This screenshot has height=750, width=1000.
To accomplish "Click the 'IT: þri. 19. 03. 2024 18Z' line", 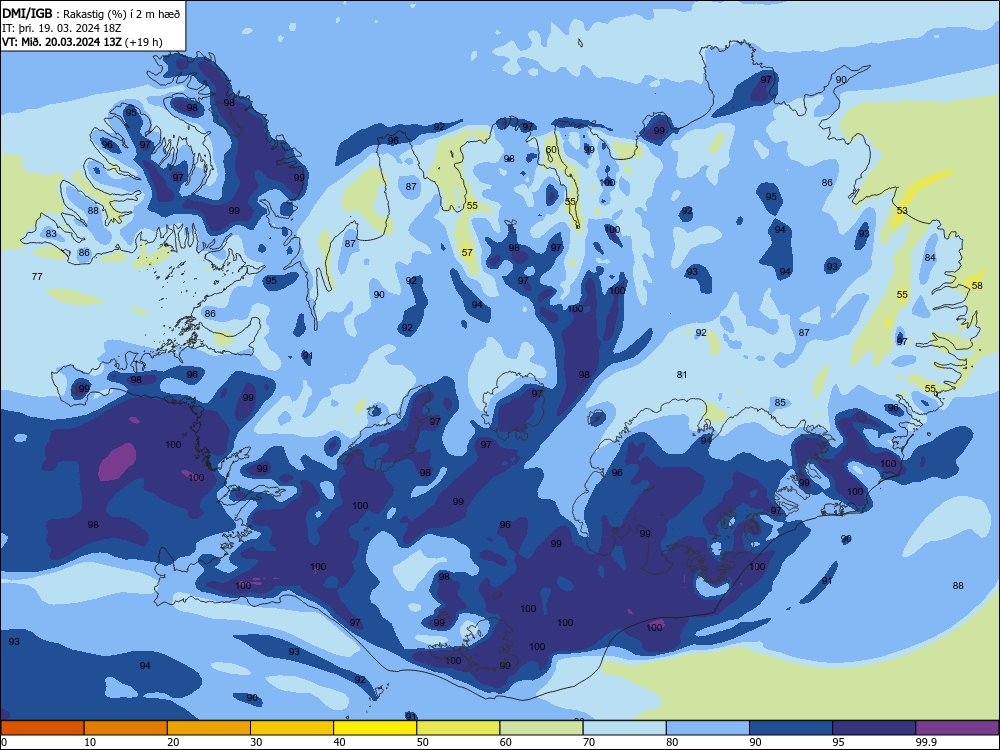I will [x=62, y=28].
